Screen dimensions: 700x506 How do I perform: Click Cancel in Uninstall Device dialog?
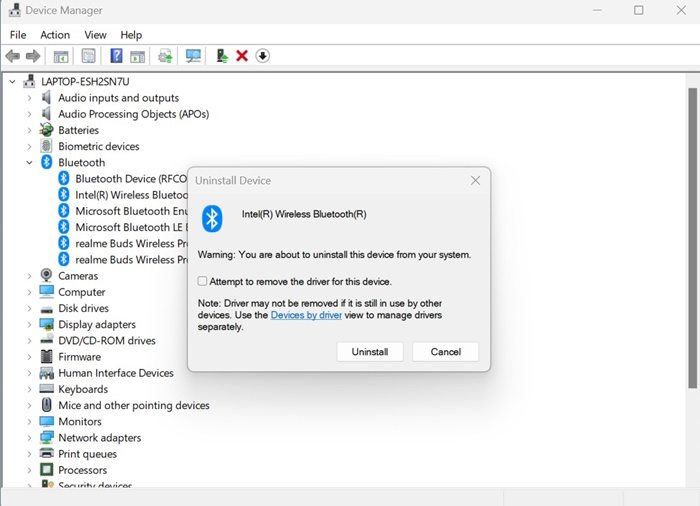[446, 352]
